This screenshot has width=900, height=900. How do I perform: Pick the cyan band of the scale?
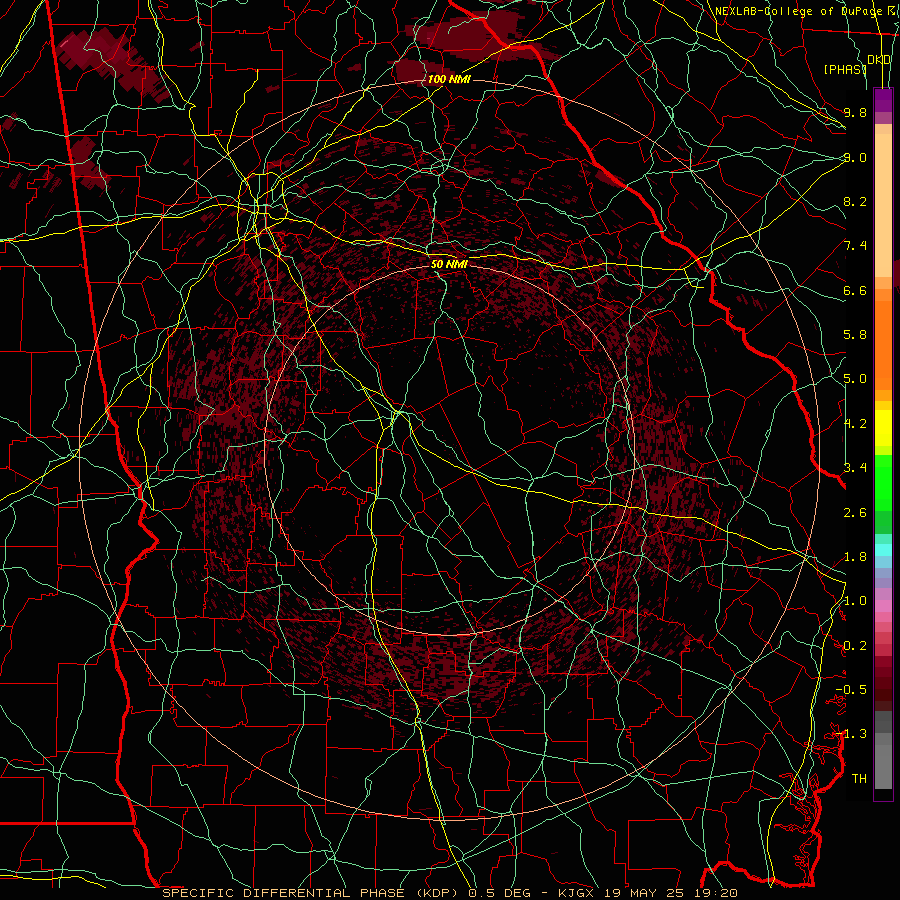coord(883,550)
